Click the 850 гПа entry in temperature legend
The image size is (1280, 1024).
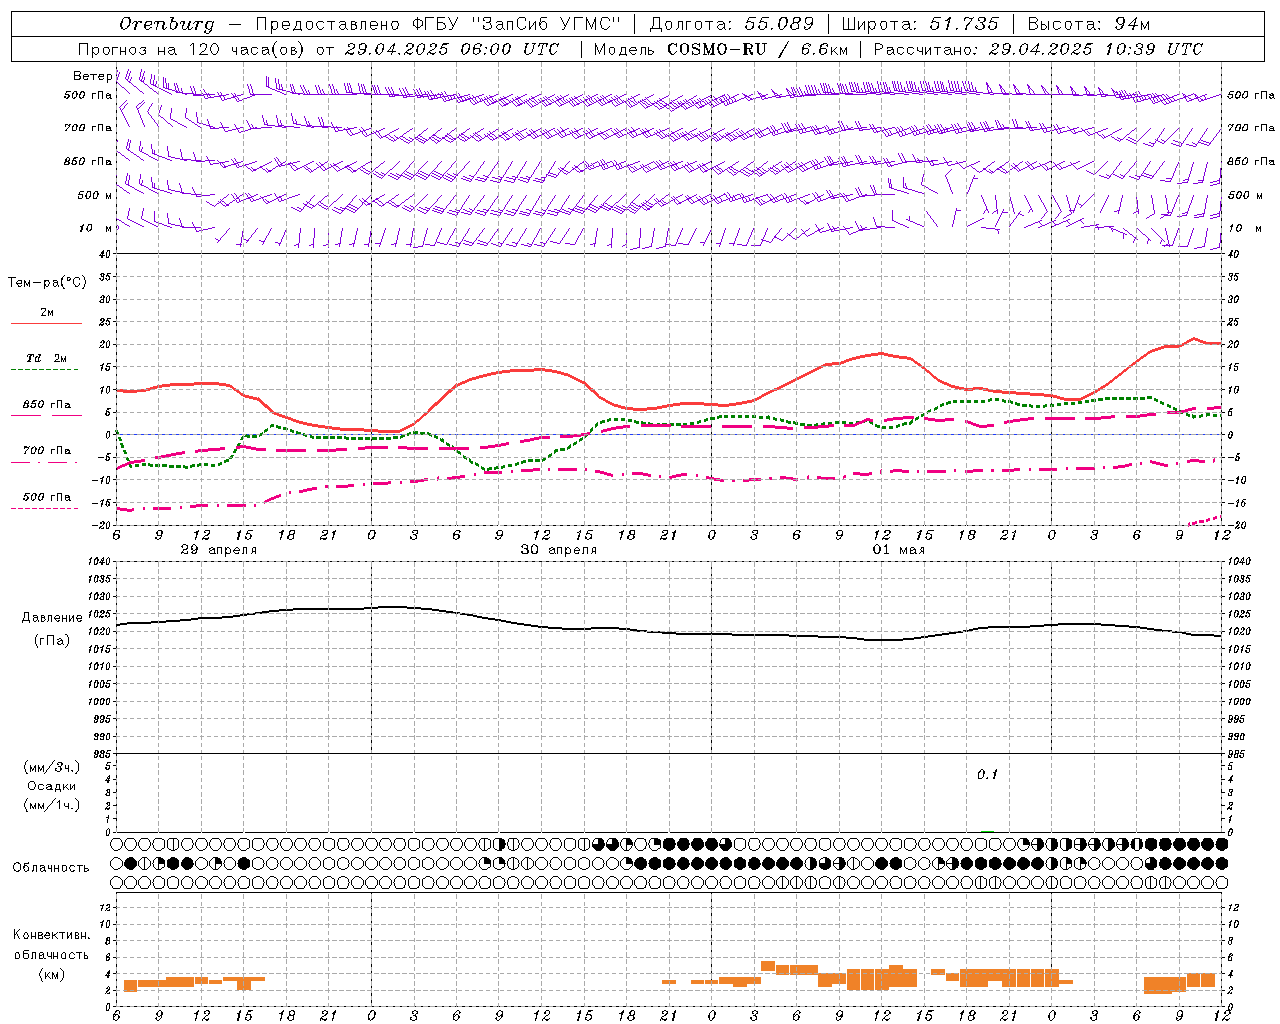pyautogui.click(x=46, y=405)
